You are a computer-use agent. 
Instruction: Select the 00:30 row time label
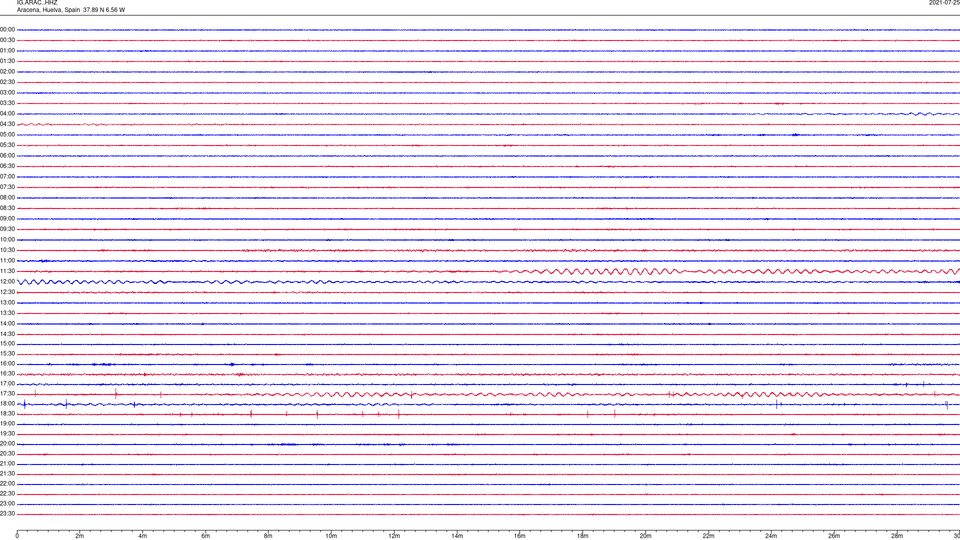(7, 40)
